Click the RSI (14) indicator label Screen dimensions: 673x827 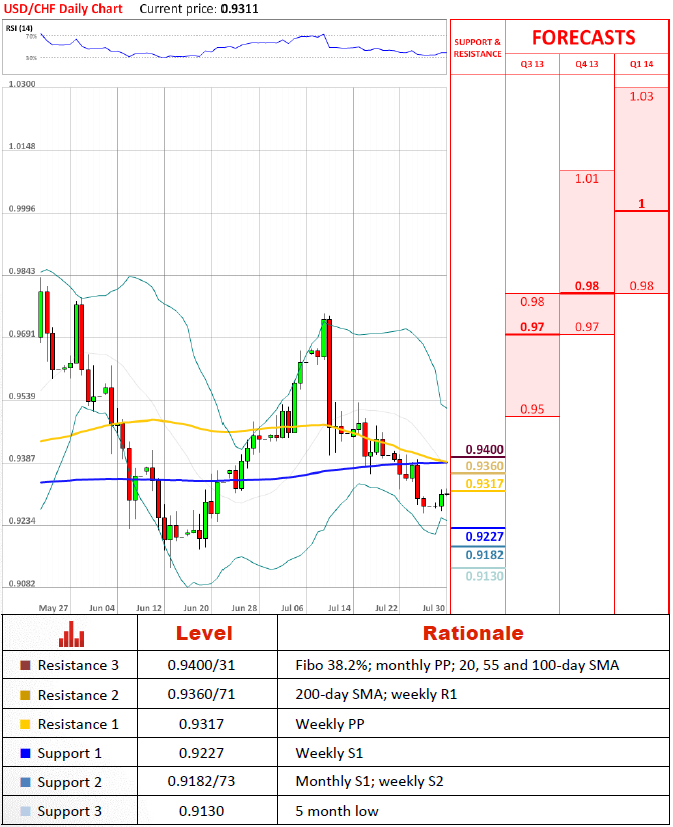[20, 27]
